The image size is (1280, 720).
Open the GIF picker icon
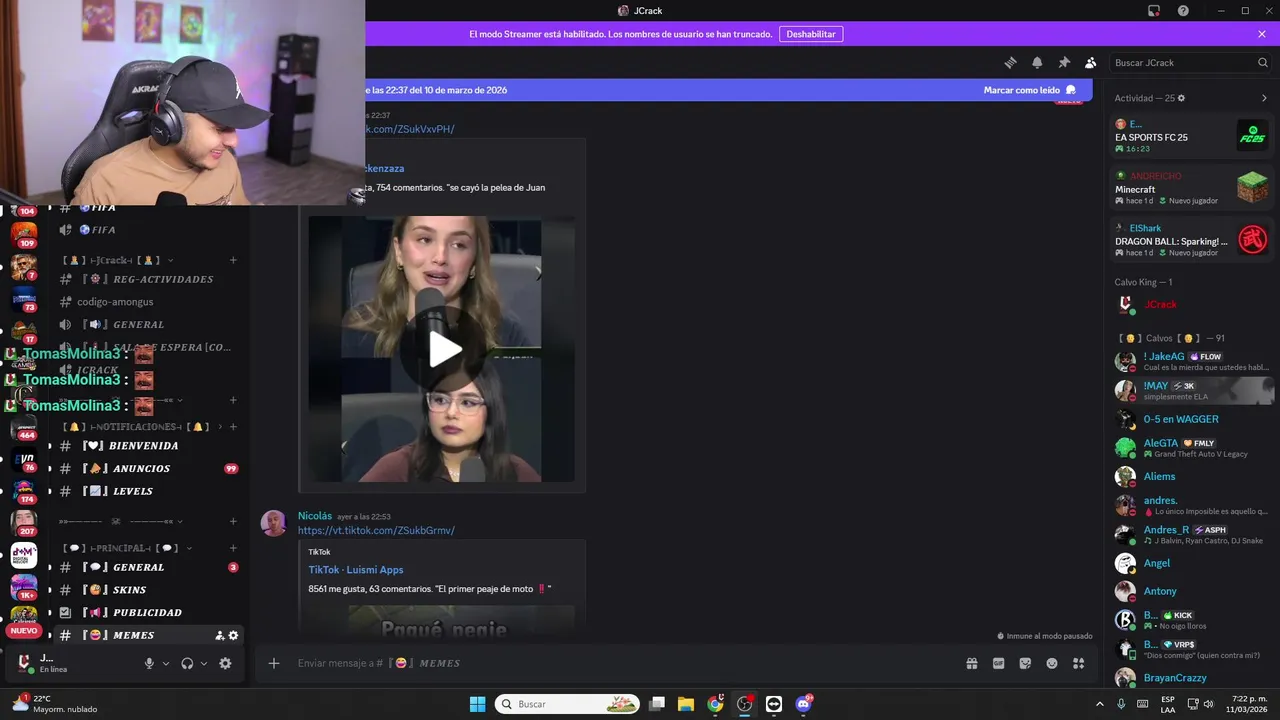[998, 663]
